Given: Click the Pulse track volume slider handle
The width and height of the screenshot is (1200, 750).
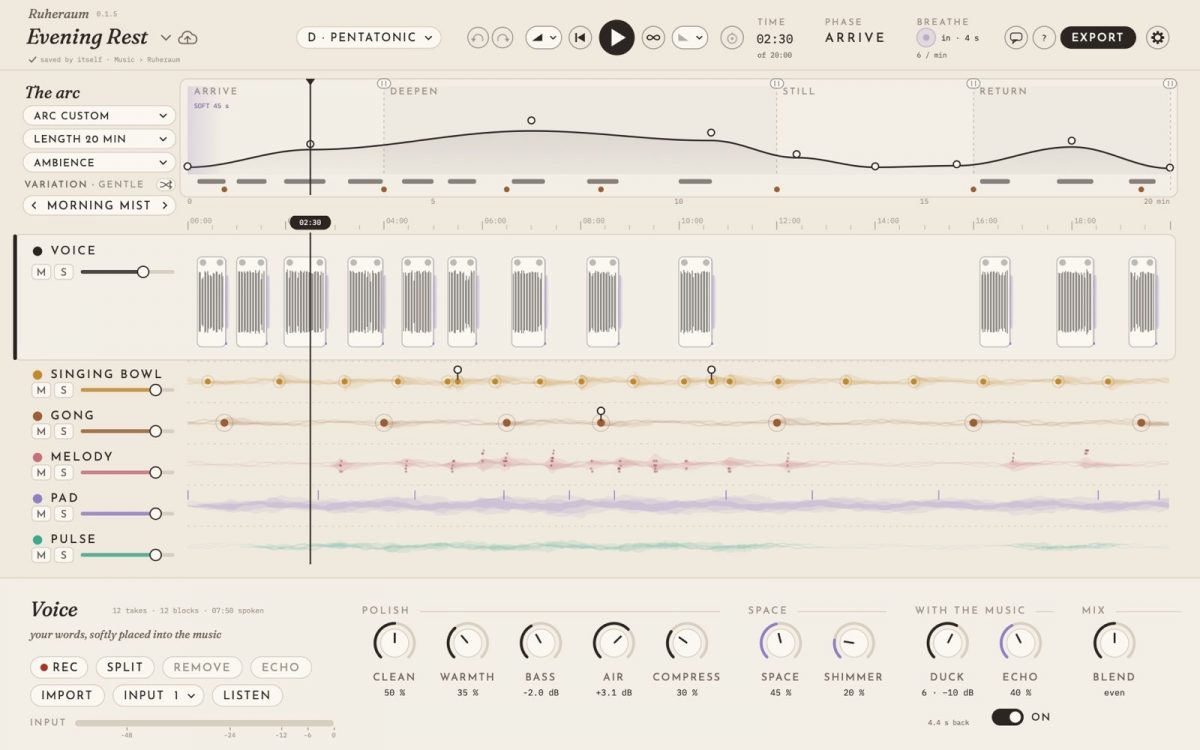Looking at the screenshot, I should click(x=155, y=555).
